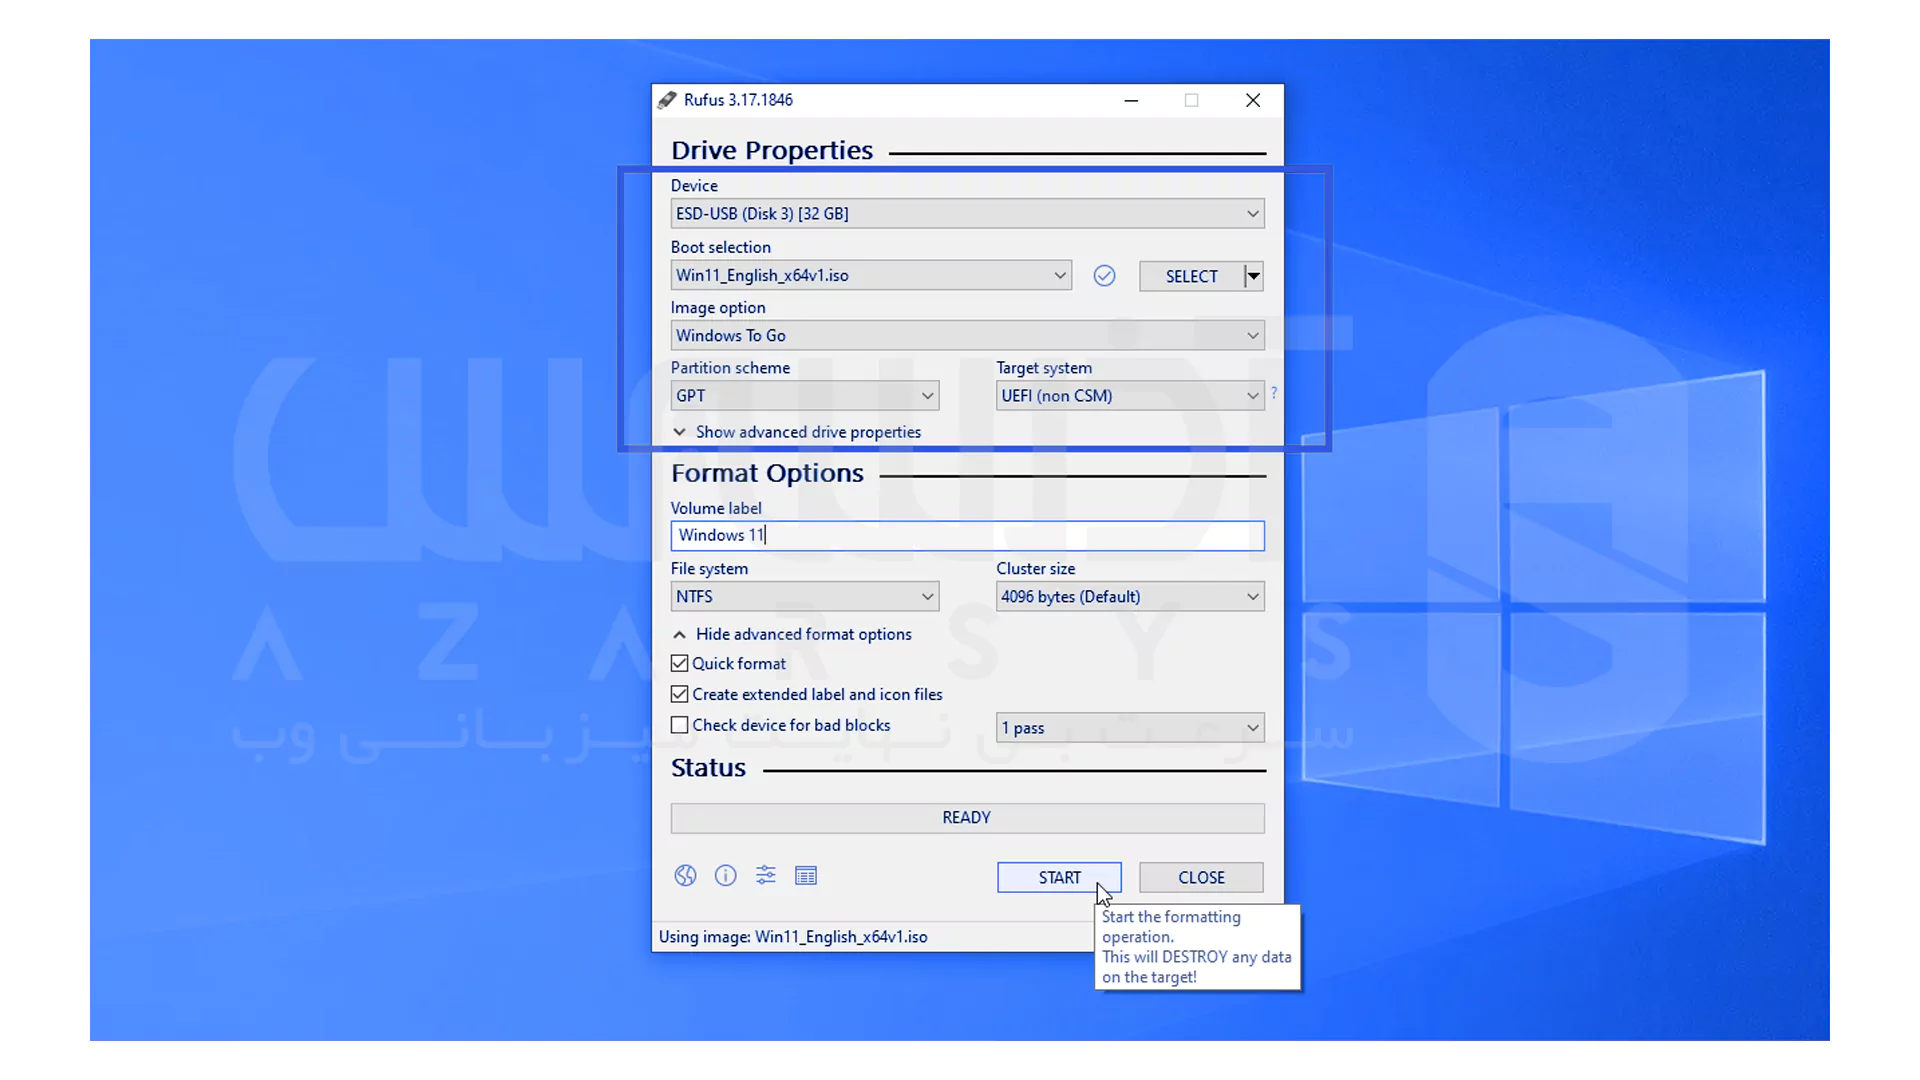Screen dimensions: 1920x1080
Task: Click the Target system help question mark
Action: tap(1274, 394)
